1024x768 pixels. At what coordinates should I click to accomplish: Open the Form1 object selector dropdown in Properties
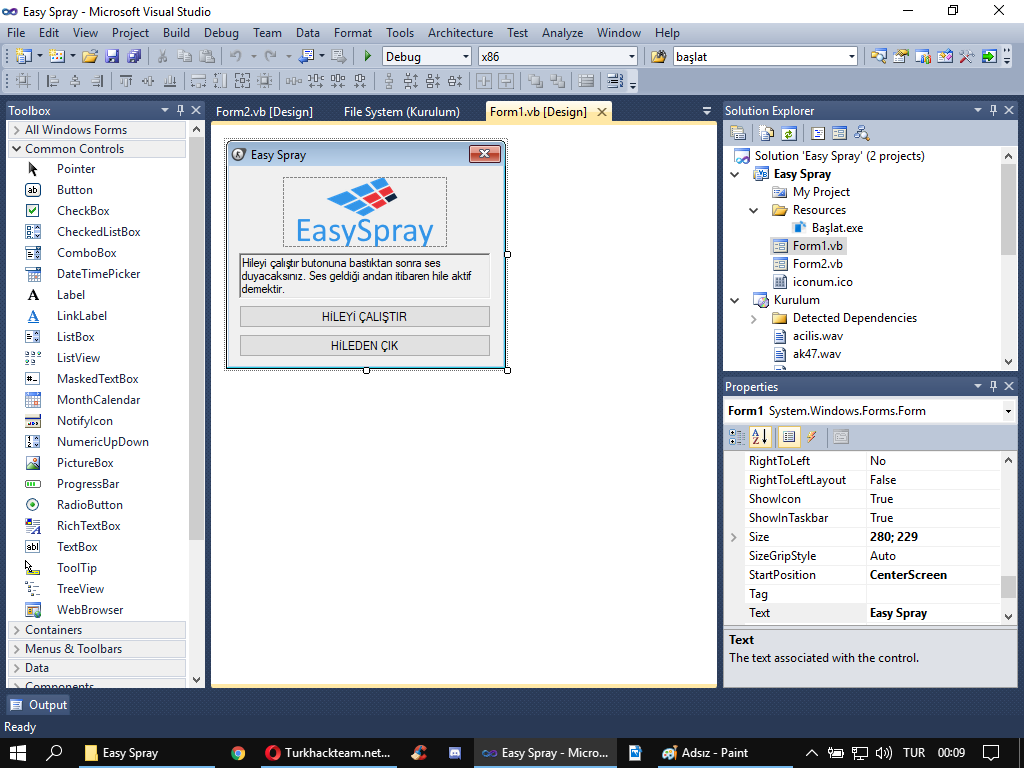click(x=1008, y=411)
